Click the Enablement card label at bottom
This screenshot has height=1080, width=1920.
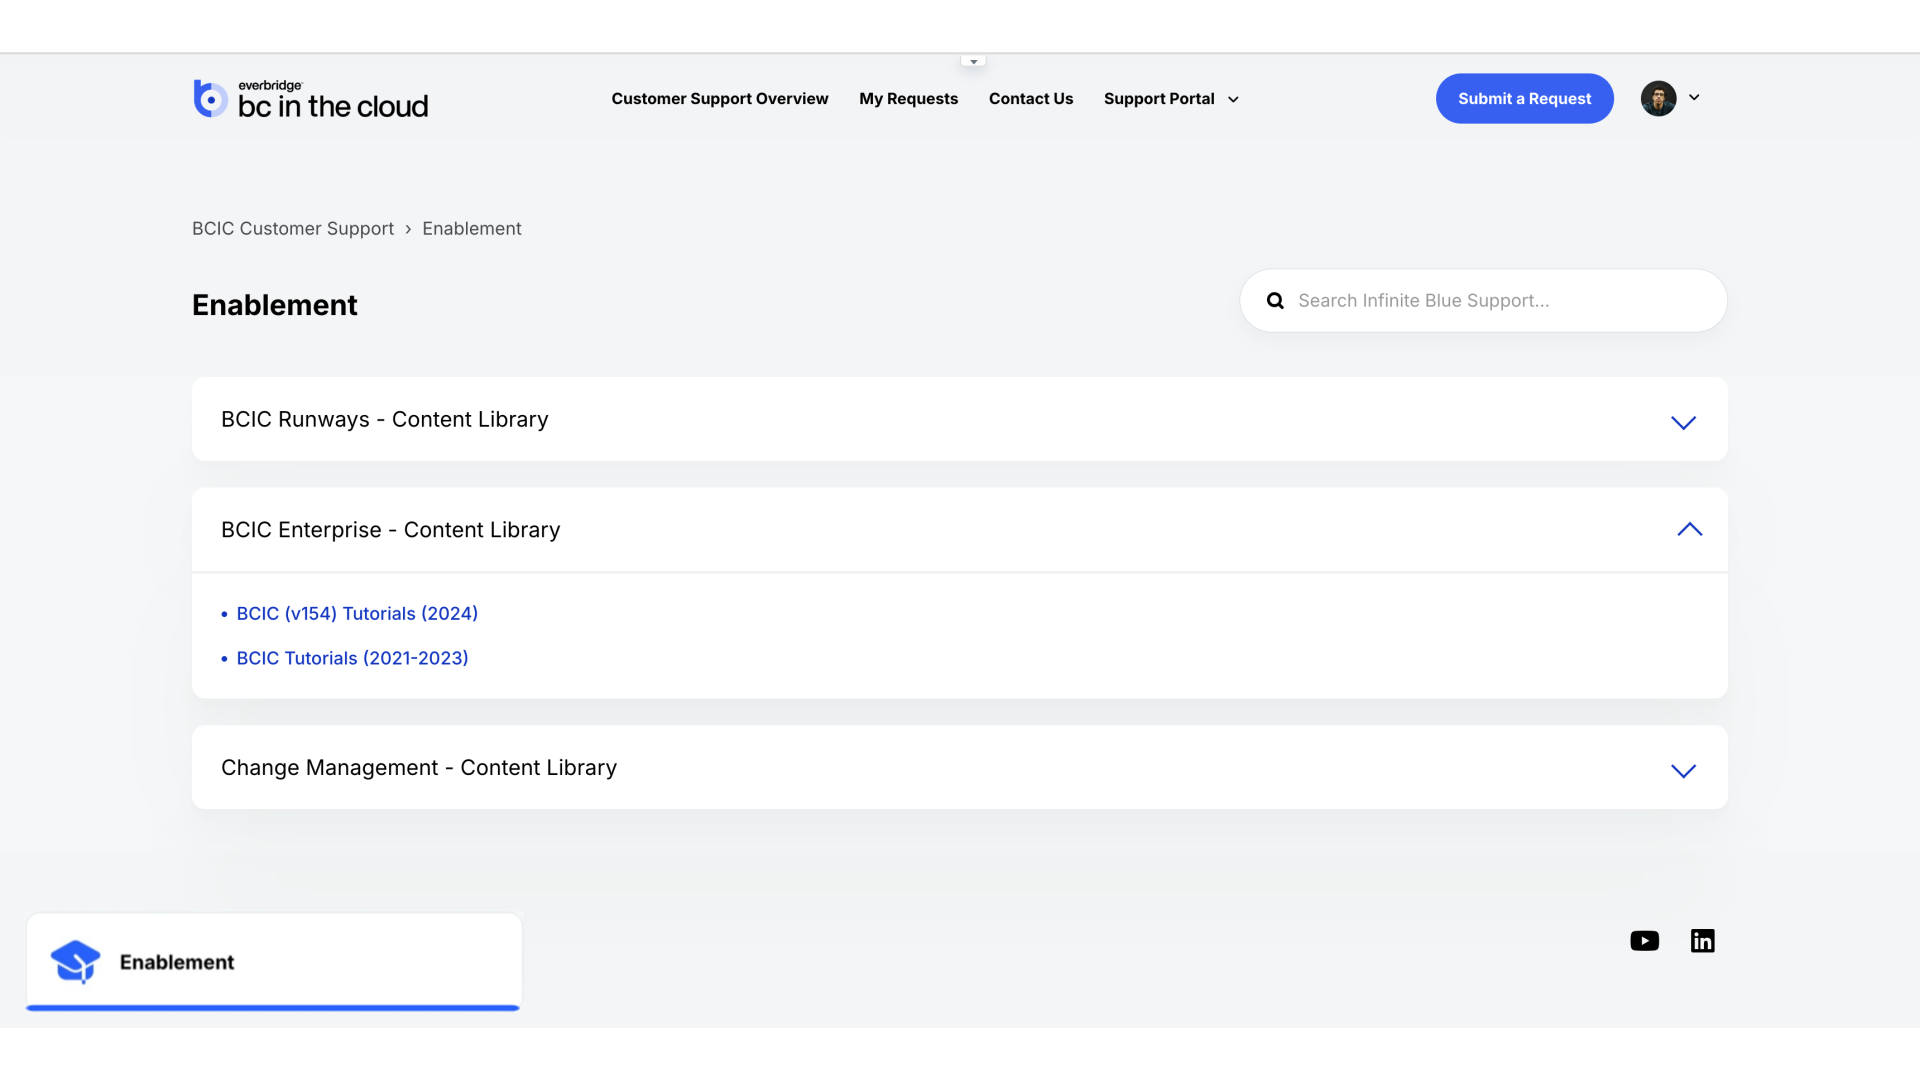[x=177, y=962]
